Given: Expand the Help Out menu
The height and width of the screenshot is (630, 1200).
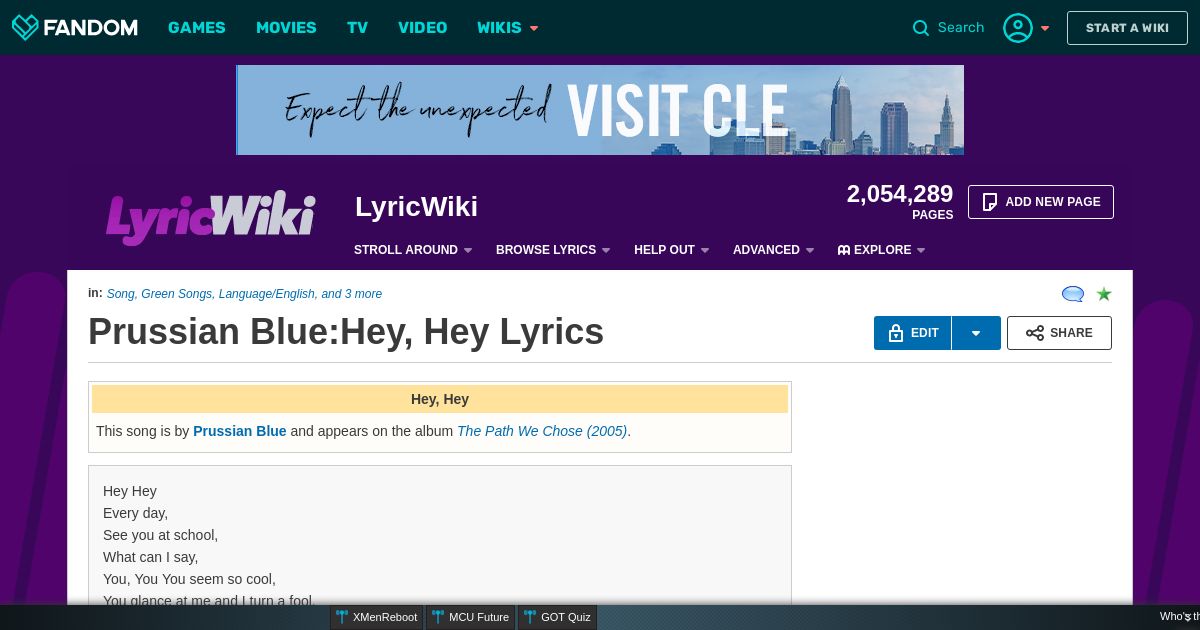Looking at the screenshot, I should pos(672,250).
